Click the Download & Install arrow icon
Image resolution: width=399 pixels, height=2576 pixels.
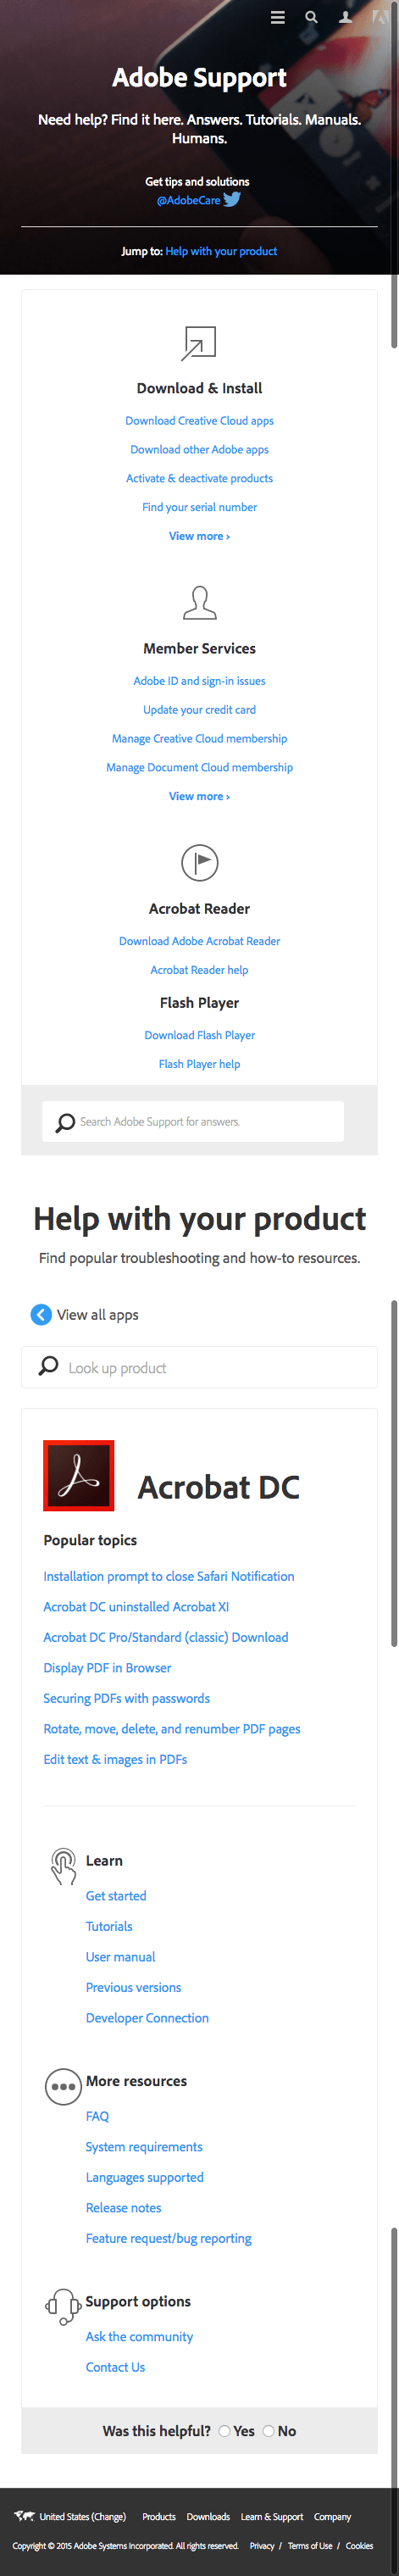point(199,343)
